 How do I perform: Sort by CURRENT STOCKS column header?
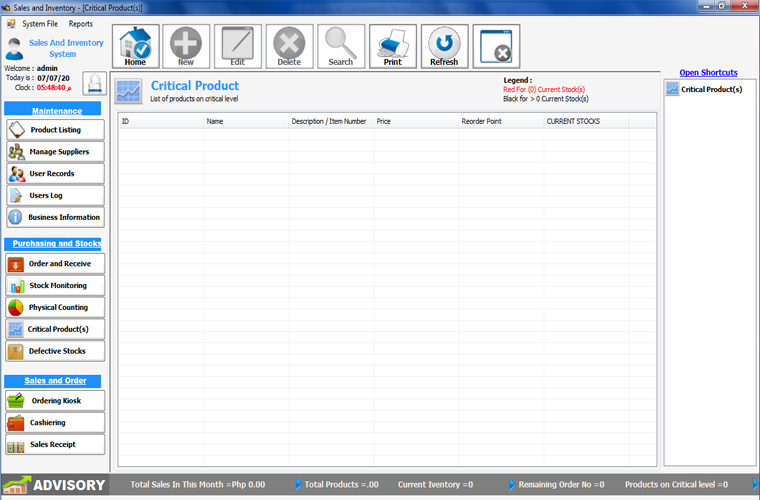coord(586,121)
